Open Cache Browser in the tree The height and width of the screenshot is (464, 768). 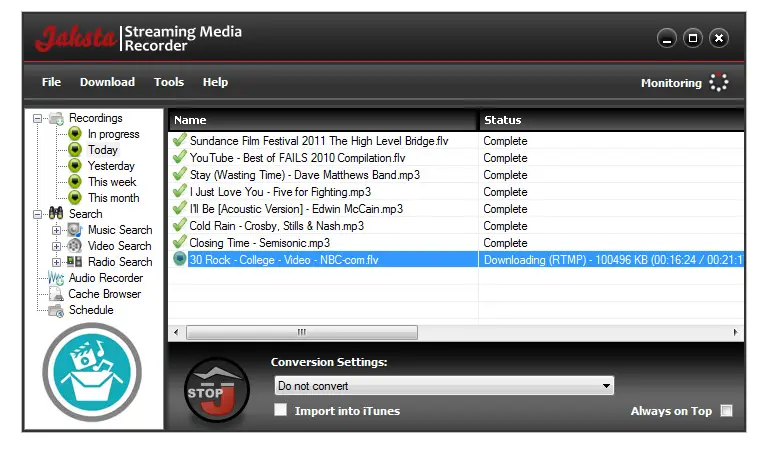click(x=104, y=294)
